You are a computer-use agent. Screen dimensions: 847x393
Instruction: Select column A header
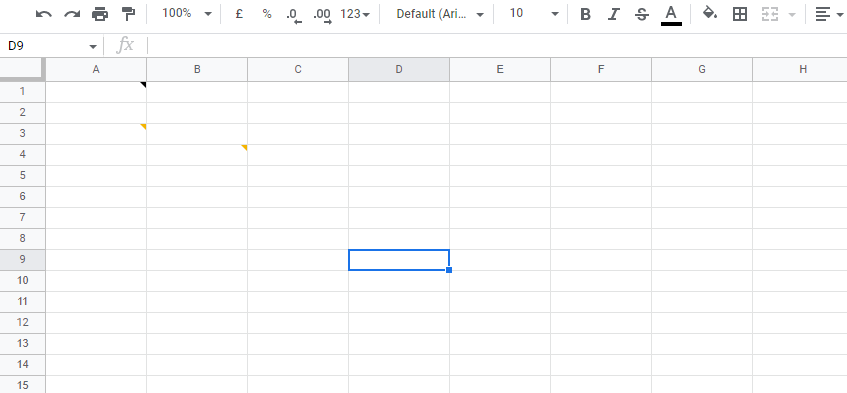coord(96,70)
